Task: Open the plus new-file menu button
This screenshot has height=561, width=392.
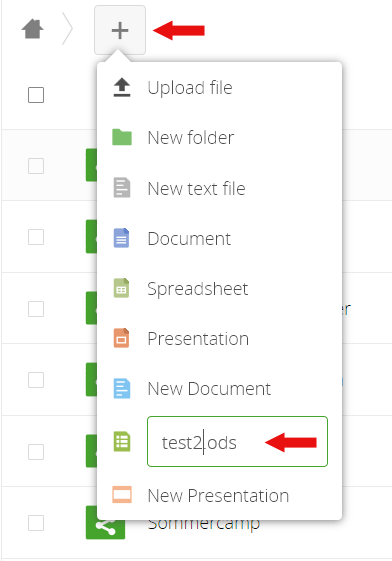Action: (x=120, y=30)
